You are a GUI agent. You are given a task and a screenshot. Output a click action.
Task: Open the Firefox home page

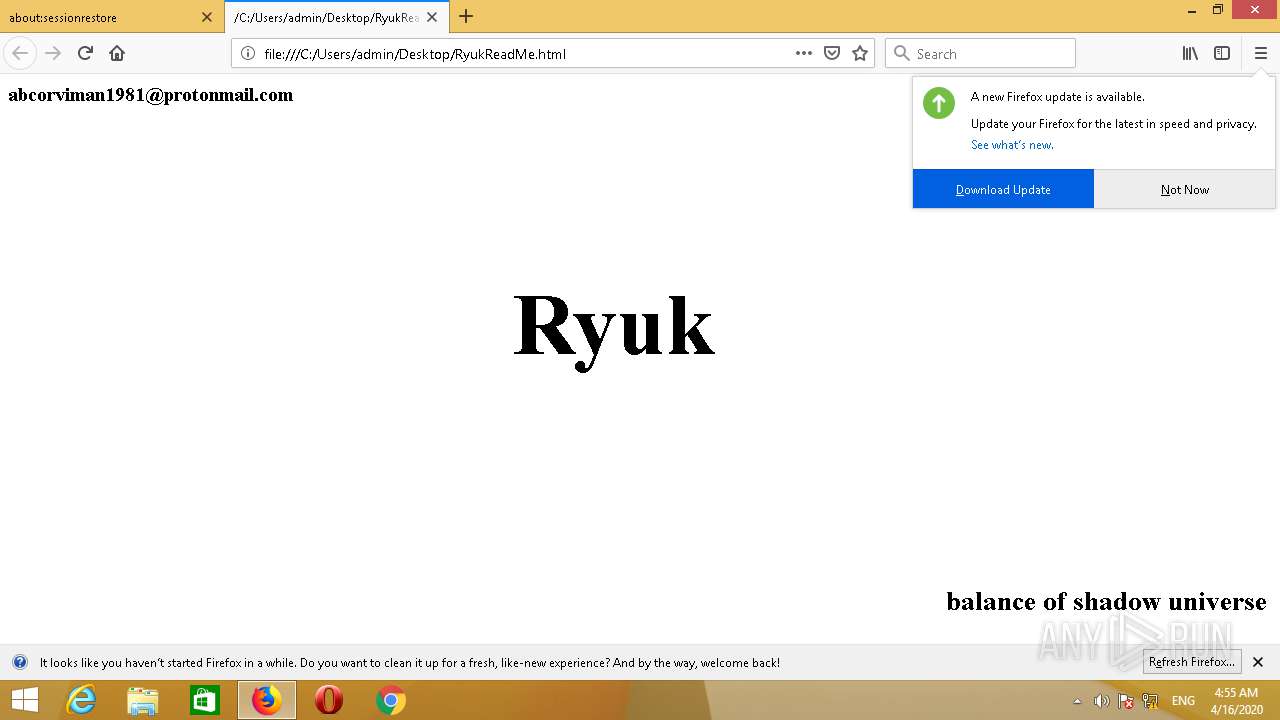(117, 53)
